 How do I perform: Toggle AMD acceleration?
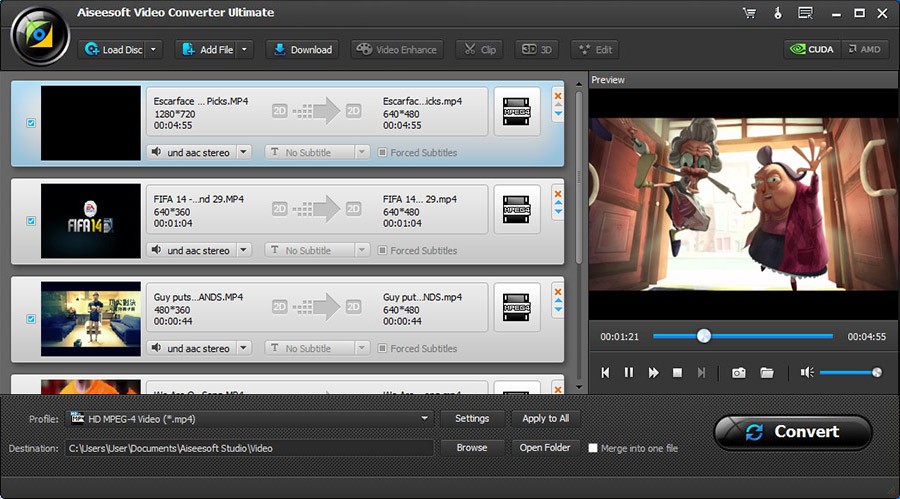coord(865,49)
